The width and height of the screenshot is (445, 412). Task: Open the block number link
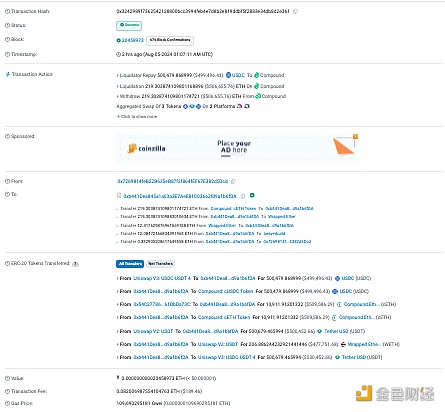coord(132,40)
